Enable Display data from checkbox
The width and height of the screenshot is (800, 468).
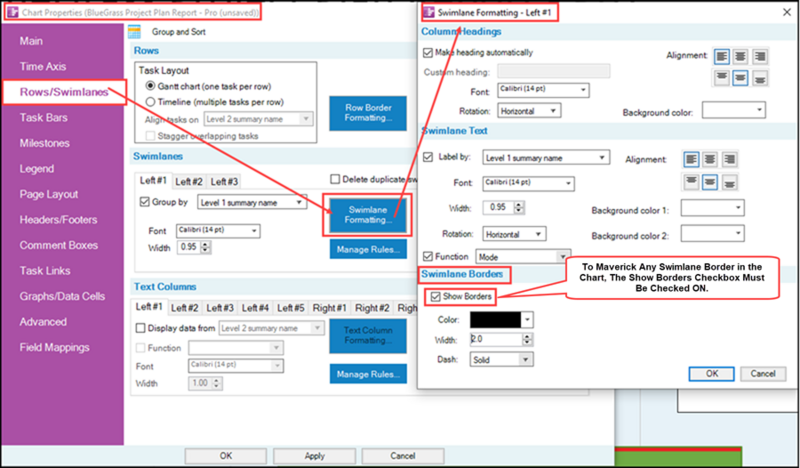click(x=140, y=328)
